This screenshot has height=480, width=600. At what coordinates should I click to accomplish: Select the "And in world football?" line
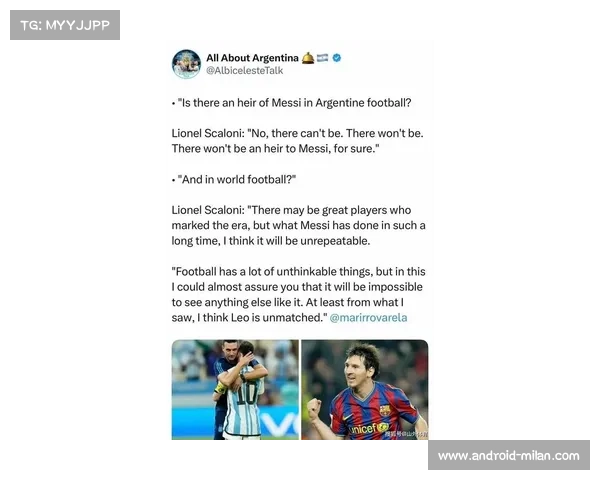click(234, 180)
